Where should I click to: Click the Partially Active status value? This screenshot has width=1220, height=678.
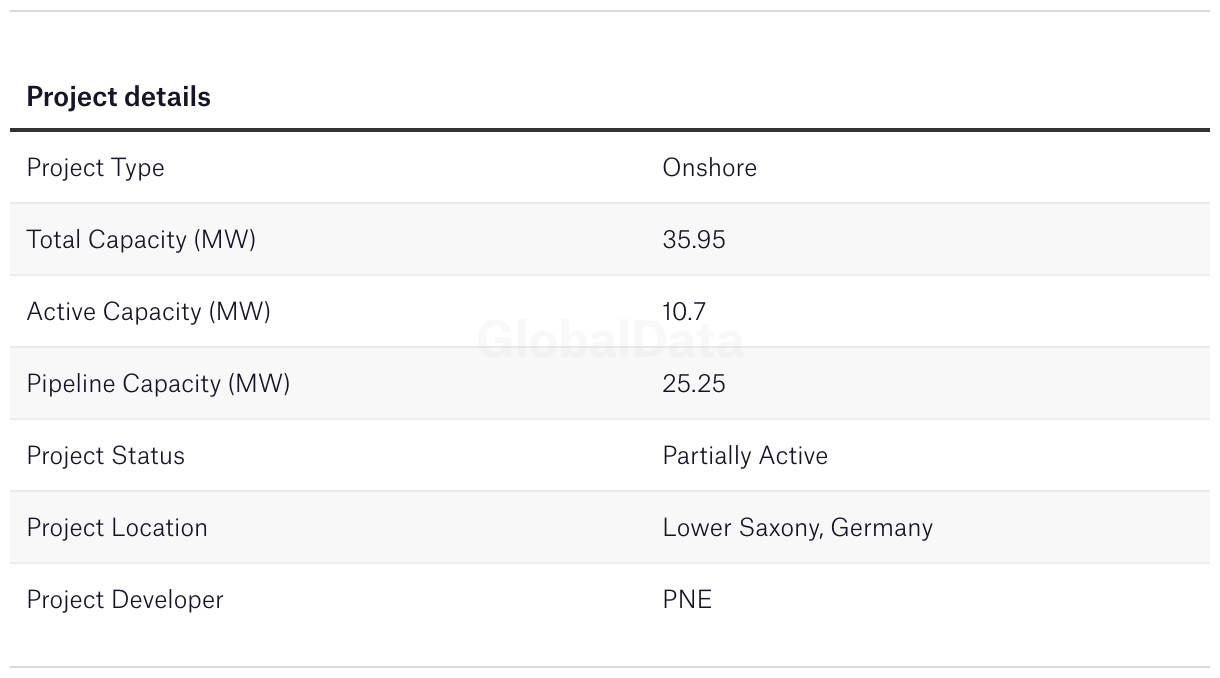point(745,456)
